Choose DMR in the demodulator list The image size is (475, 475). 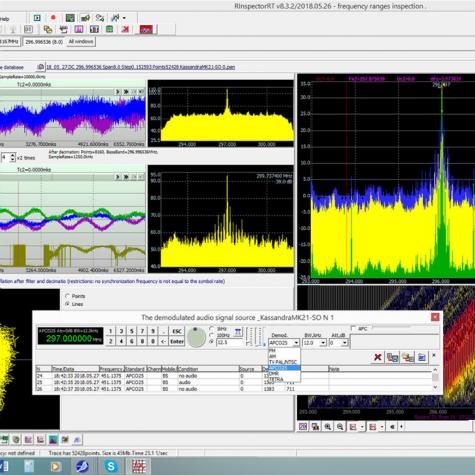(x=284, y=374)
